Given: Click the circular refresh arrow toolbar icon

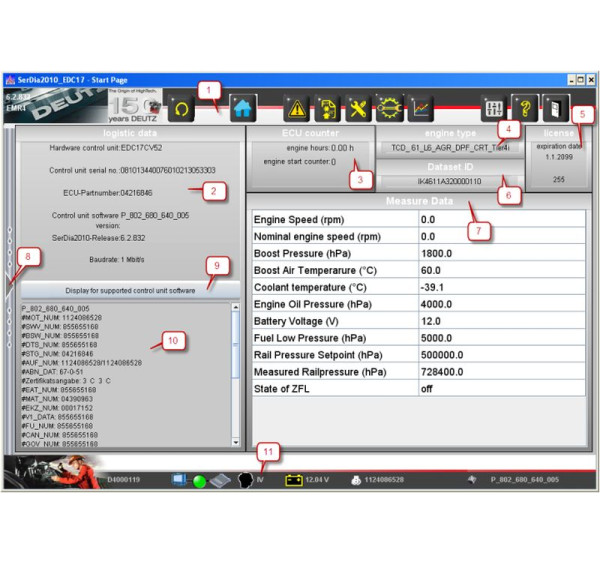Looking at the screenshot, I should click(181, 107).
